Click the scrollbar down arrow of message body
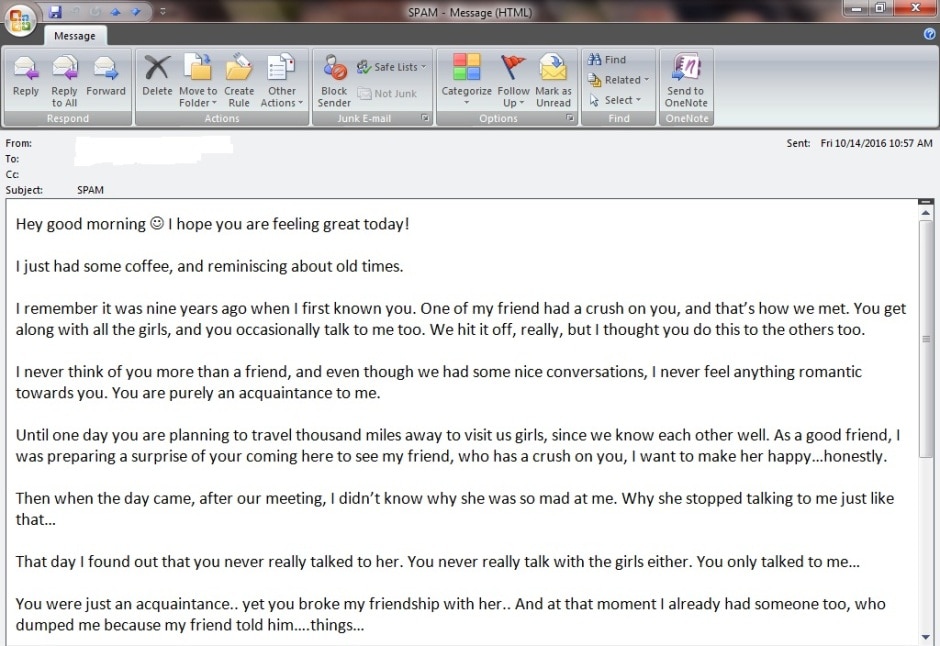This screenshot has width=940, height=646. click(x=926, y=637)
